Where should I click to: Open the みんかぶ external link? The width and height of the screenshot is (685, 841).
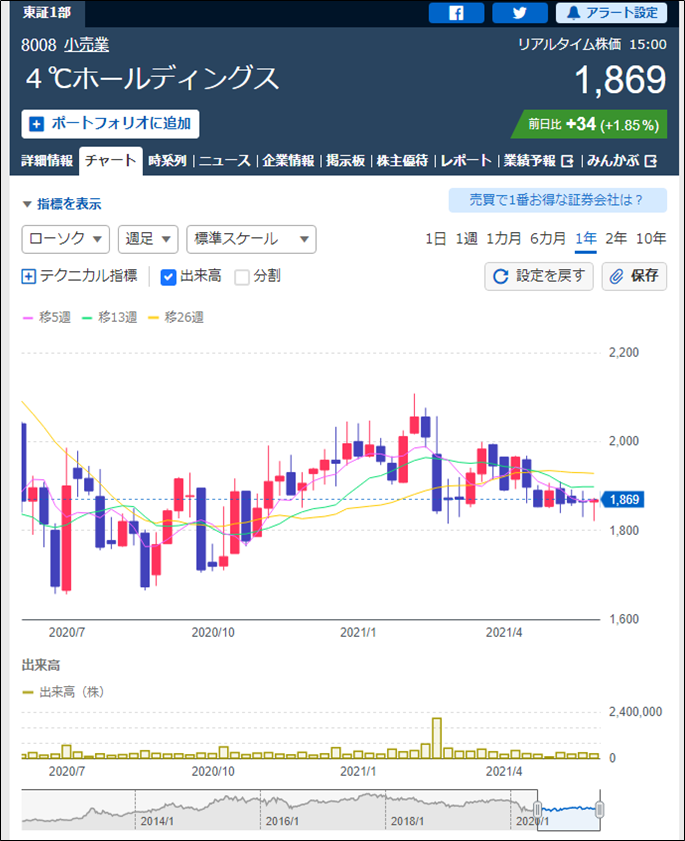click(x=621, y=160)
